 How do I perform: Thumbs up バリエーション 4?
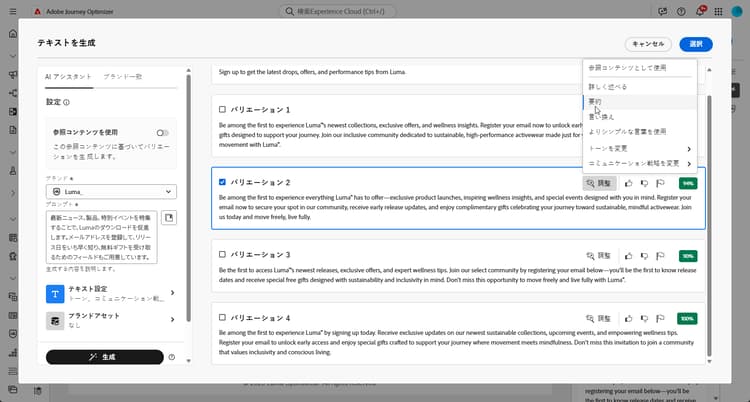629,318
